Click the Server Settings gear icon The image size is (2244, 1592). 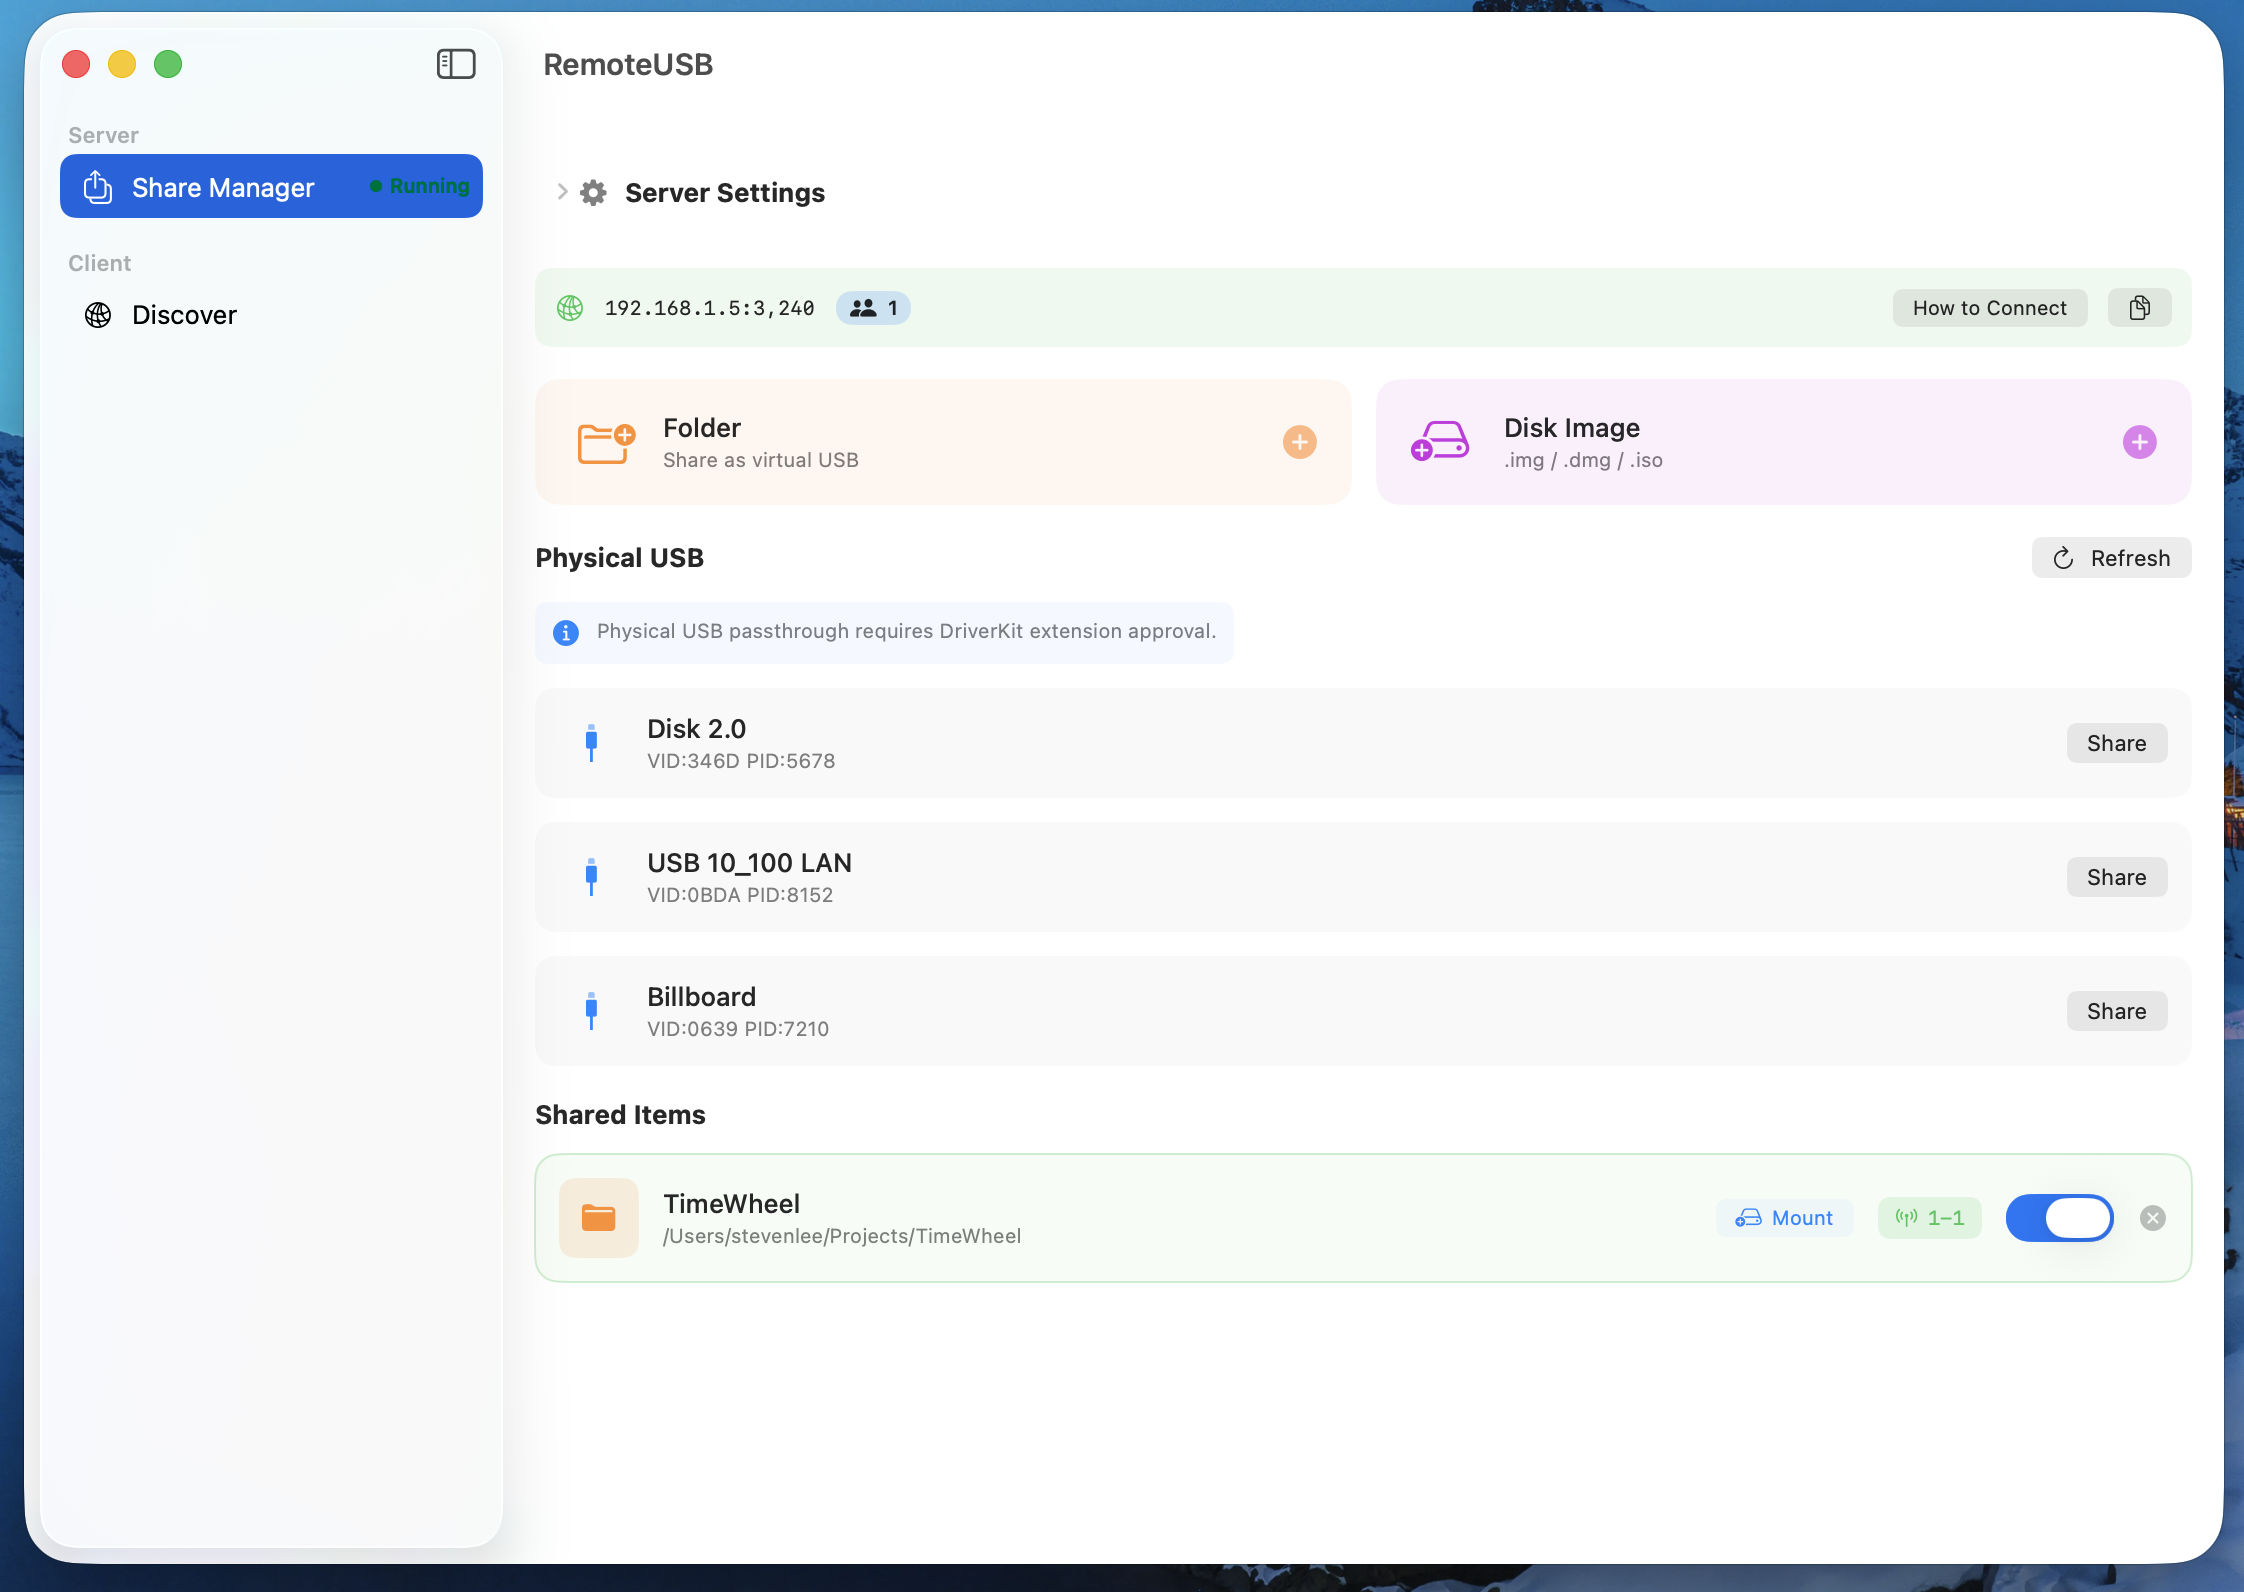(594, 193)
